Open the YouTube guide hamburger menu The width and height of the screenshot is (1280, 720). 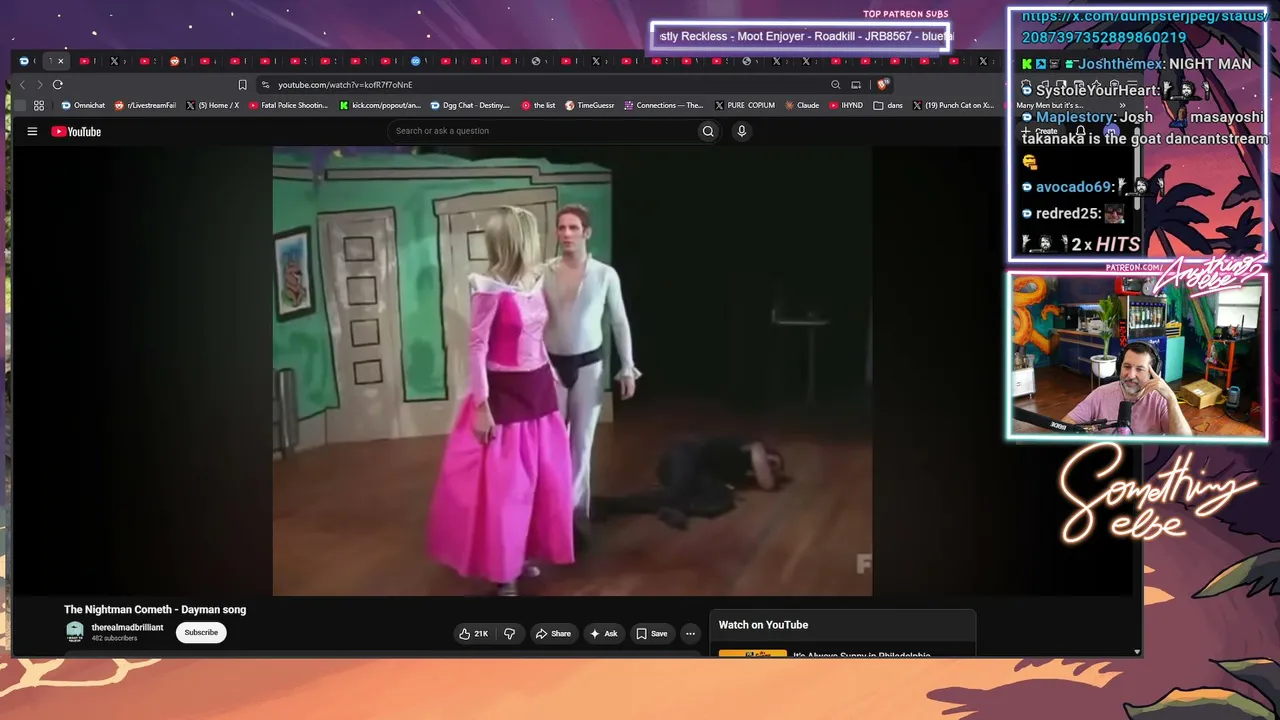(32, 131)
